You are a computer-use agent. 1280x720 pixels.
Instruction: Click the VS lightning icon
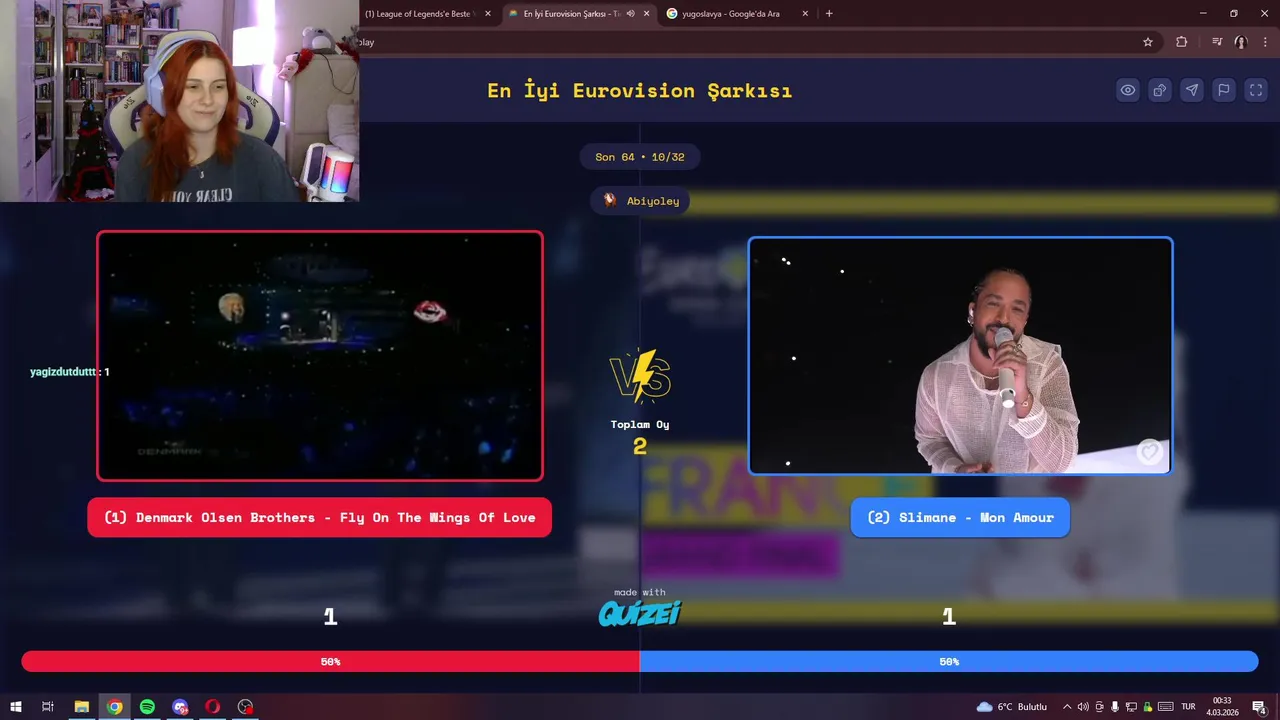pos(640,376)
